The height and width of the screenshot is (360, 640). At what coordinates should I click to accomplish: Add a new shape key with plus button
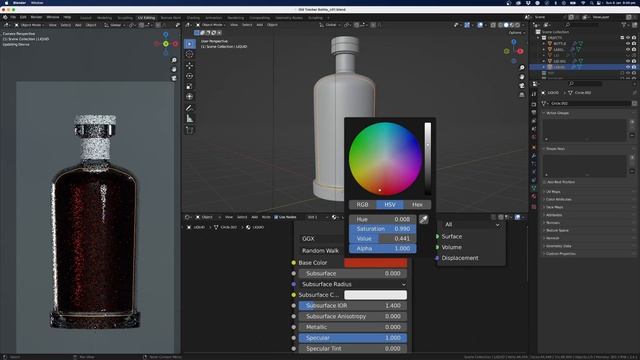point(632,158)
